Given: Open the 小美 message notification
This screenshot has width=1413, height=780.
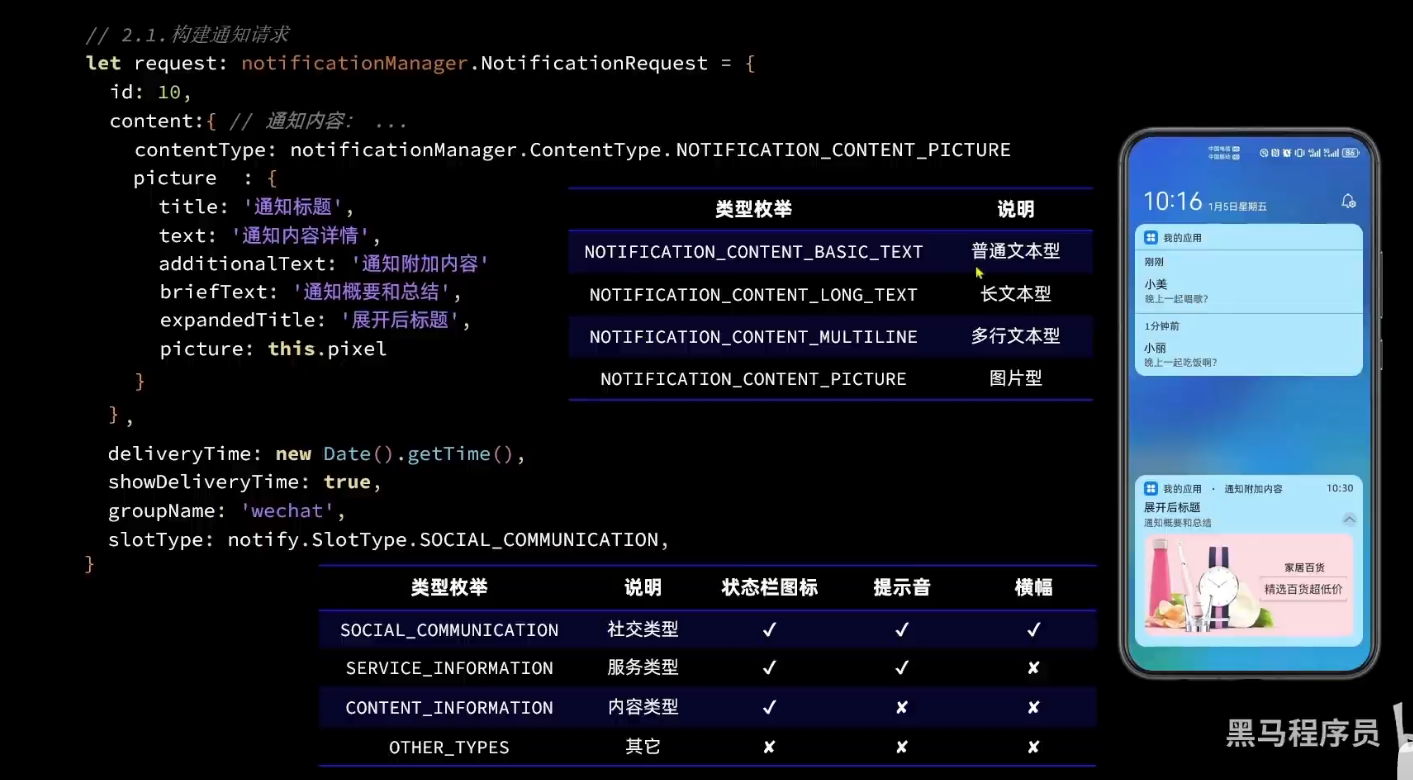Looking at the screenshot, I should click(1248, 283).
